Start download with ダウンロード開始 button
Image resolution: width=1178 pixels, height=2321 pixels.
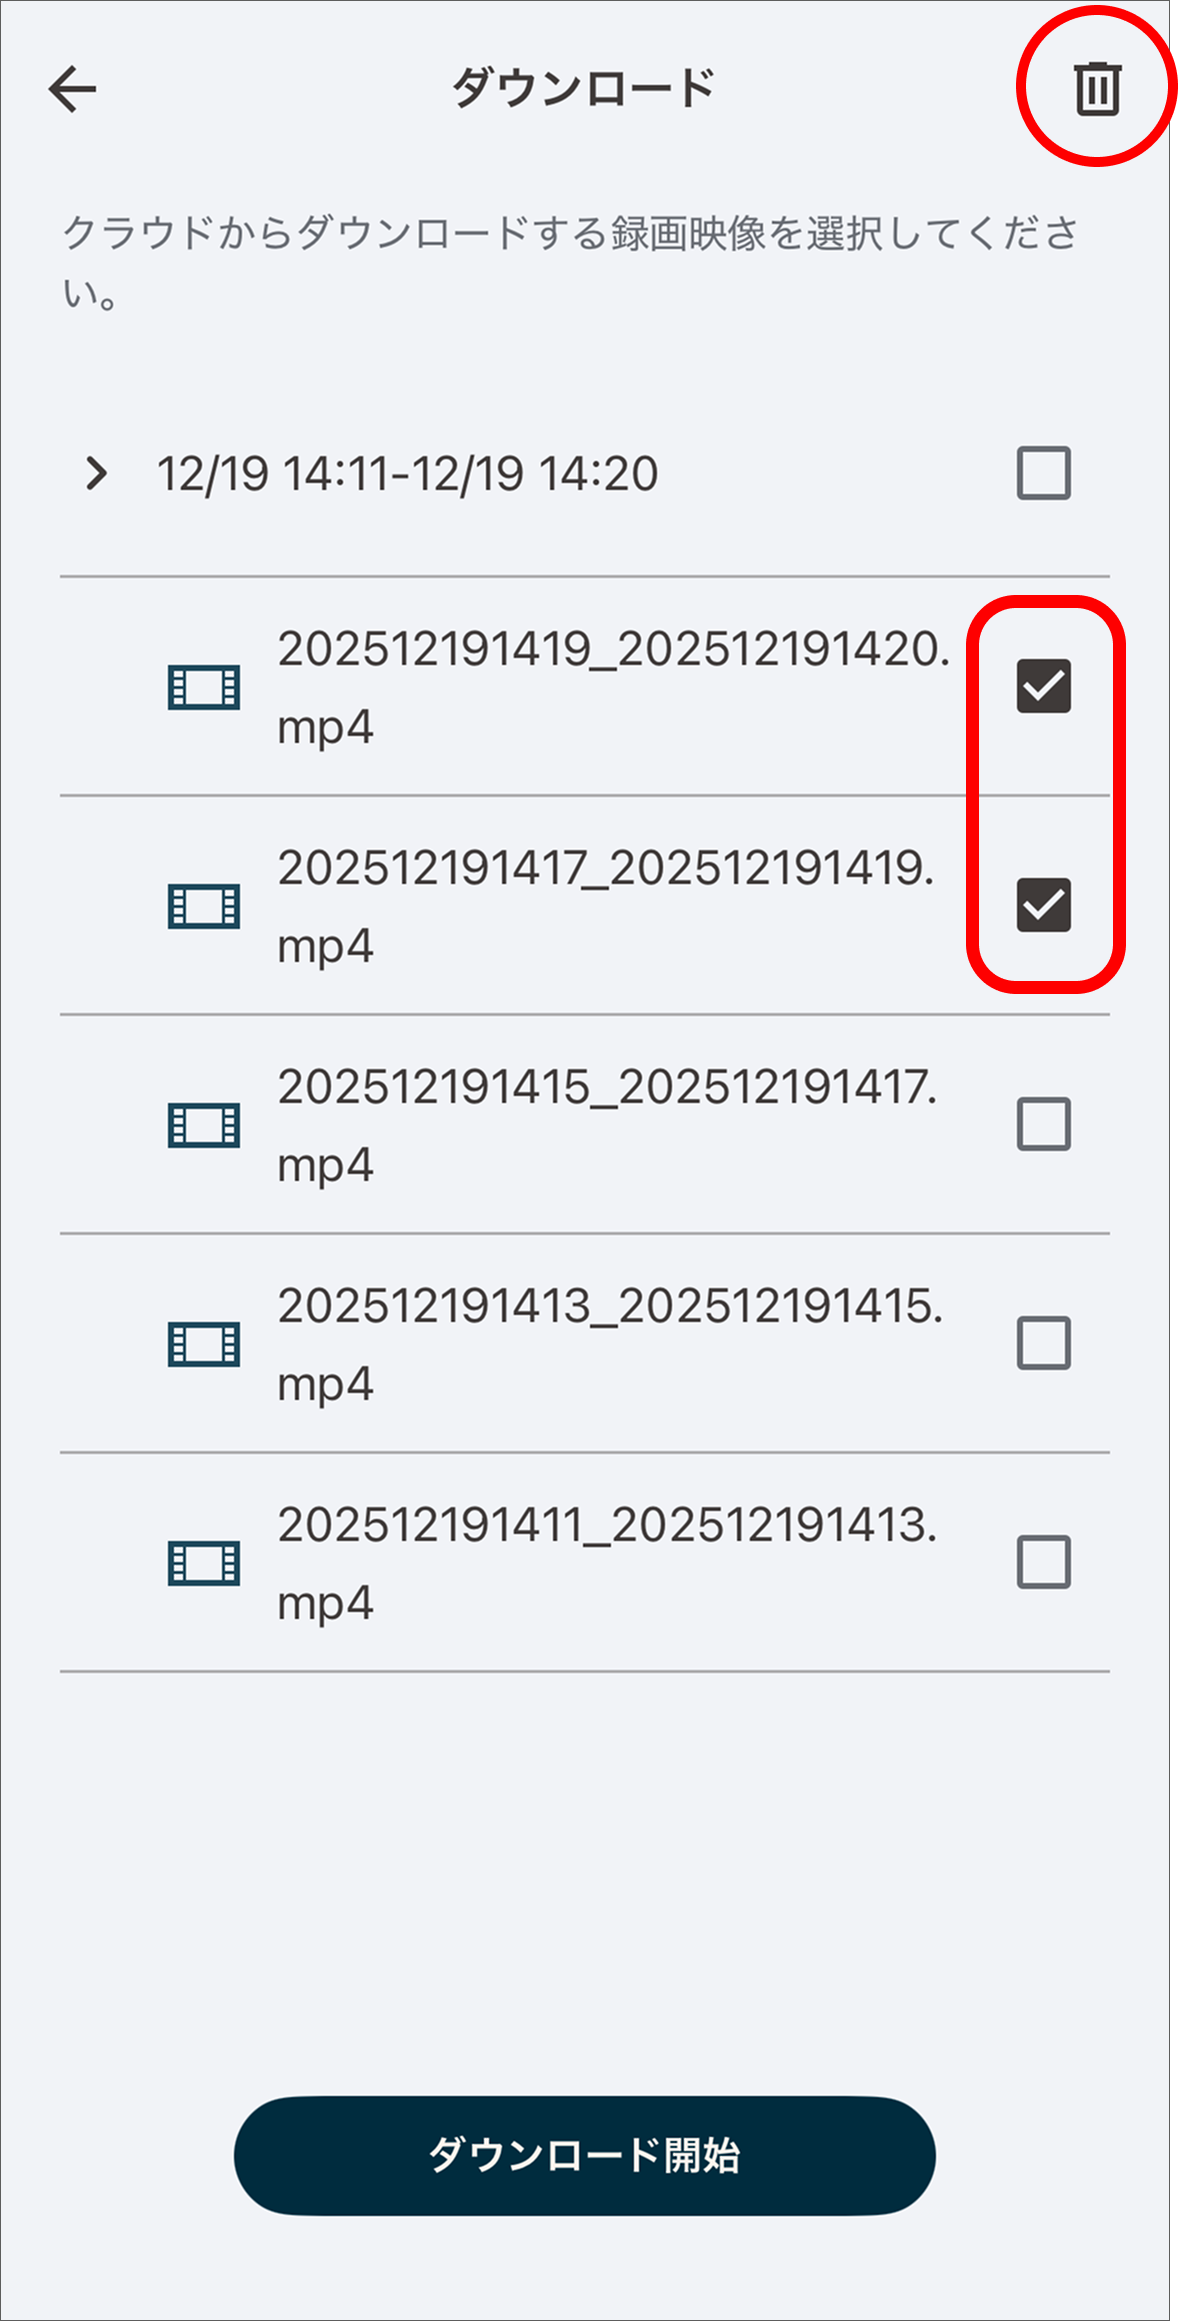[585, 2155]
